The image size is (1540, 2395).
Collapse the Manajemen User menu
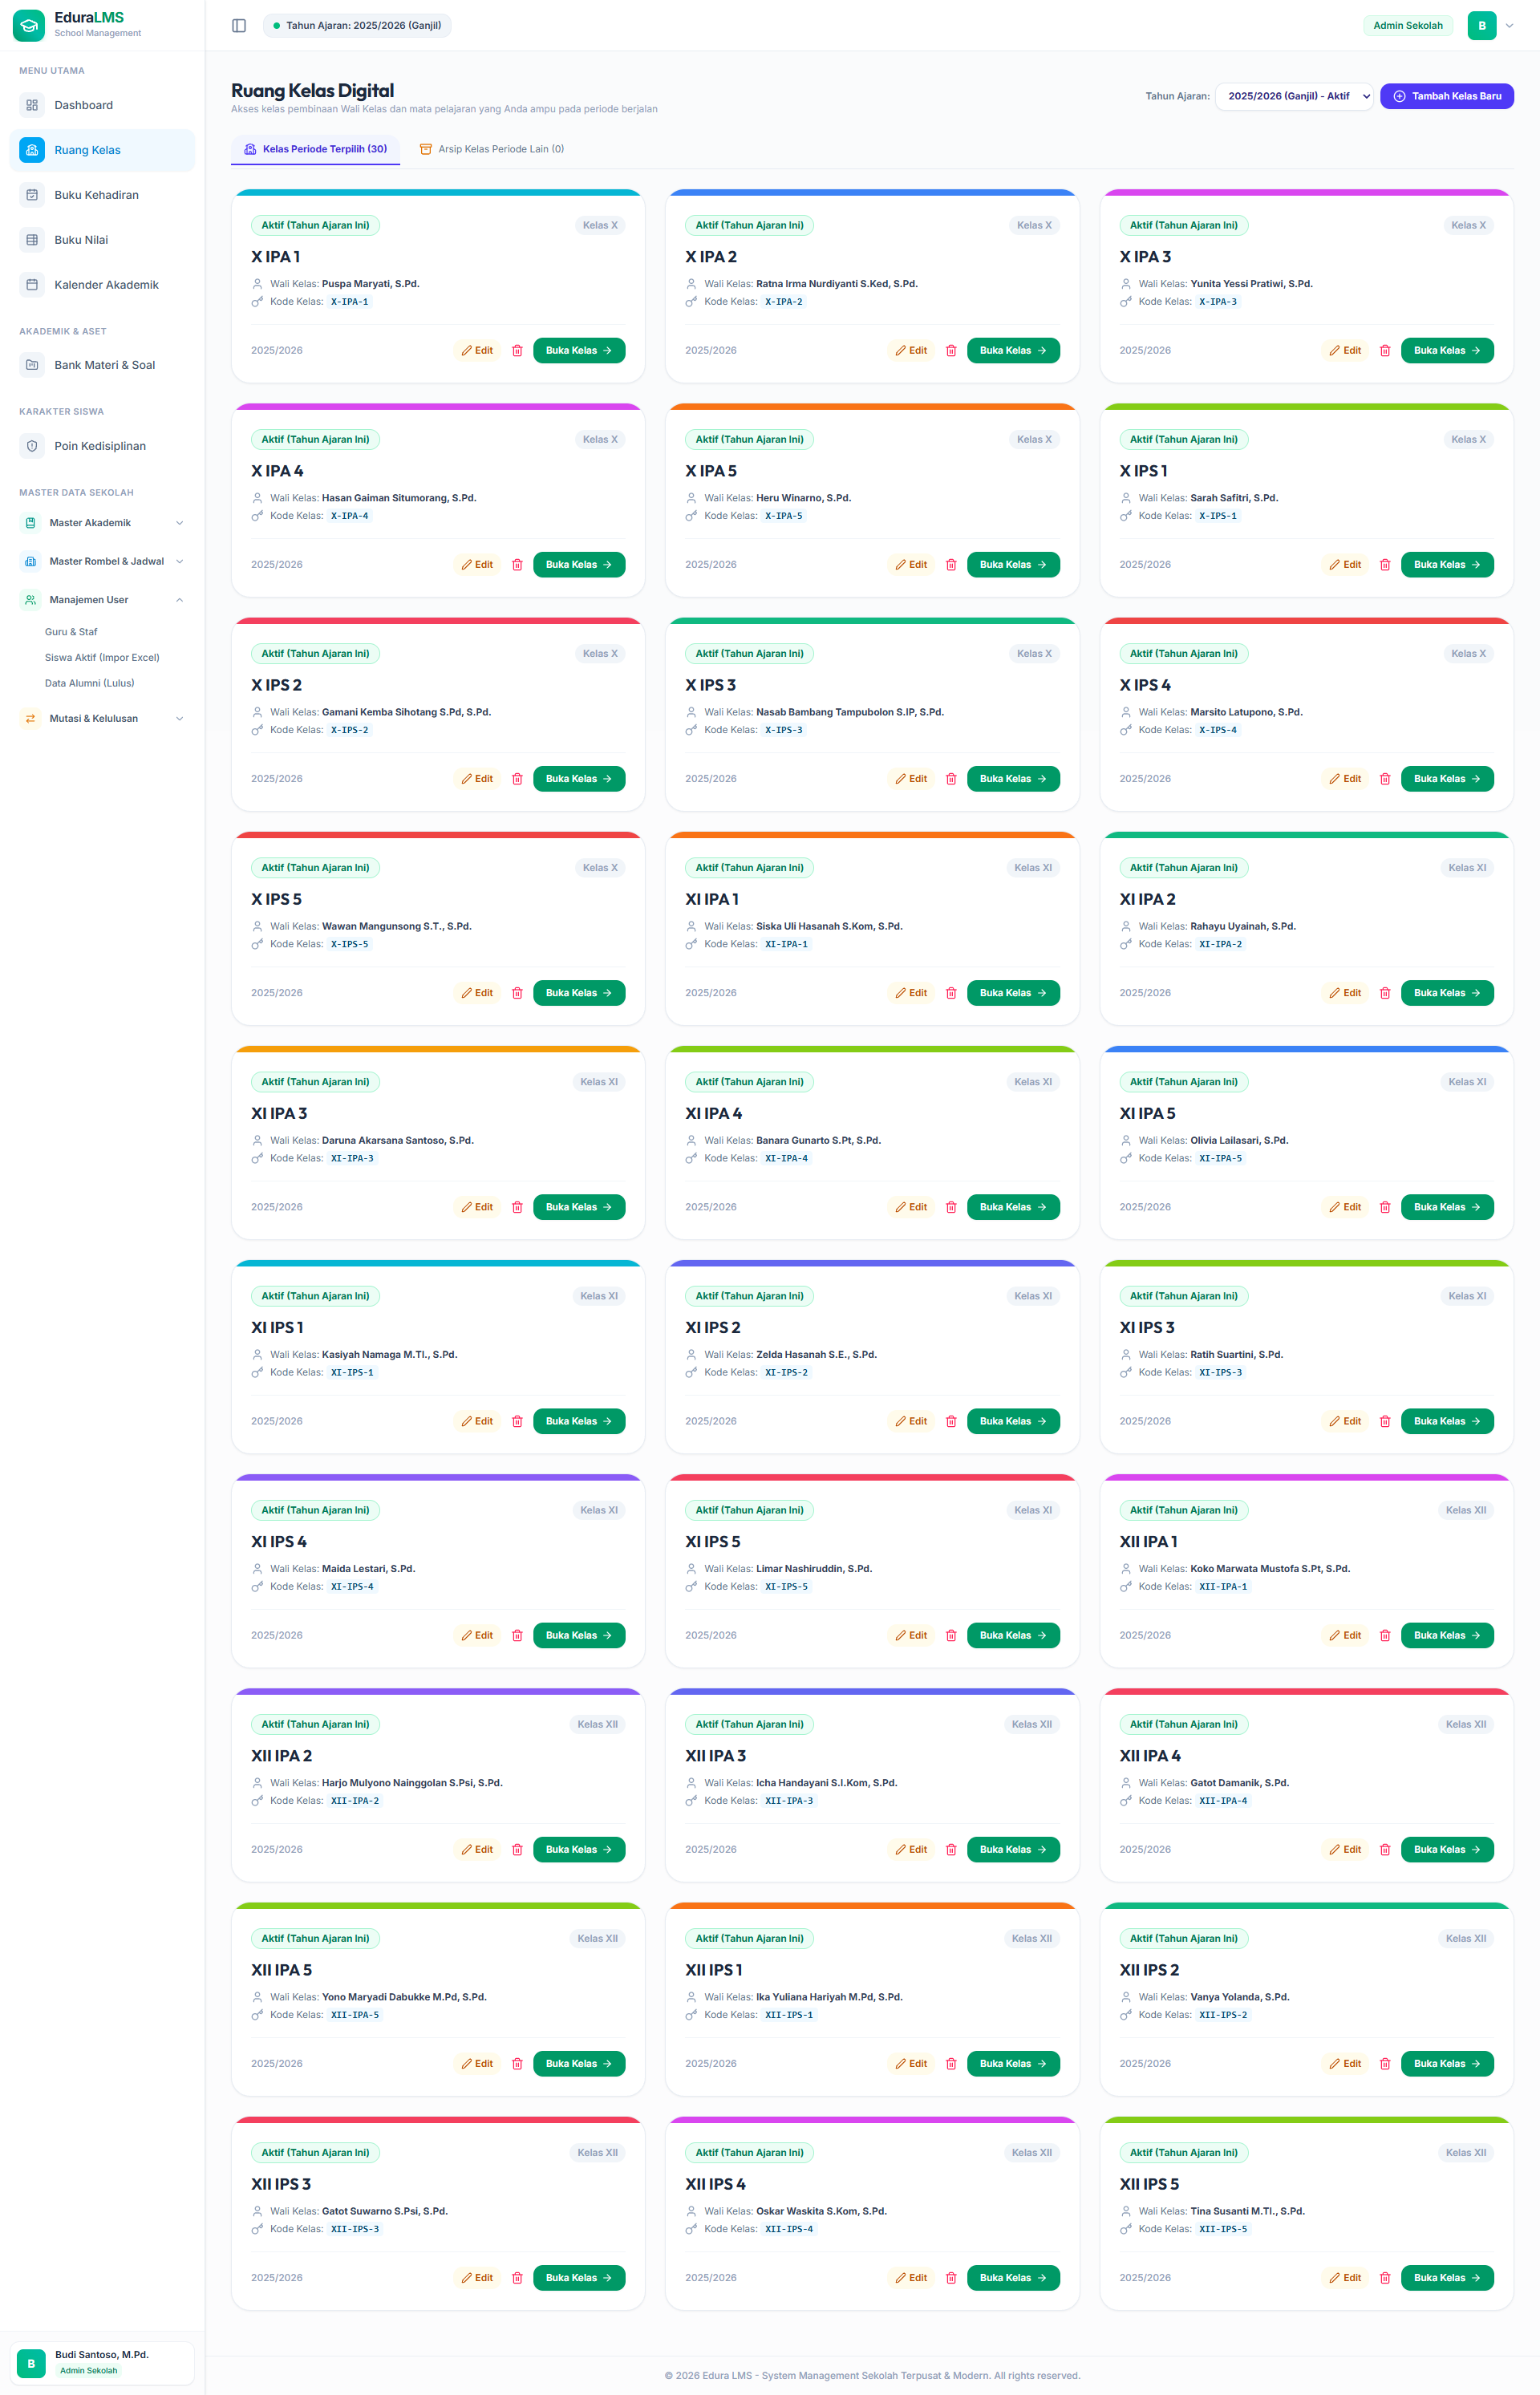click(x=102, y=600)
